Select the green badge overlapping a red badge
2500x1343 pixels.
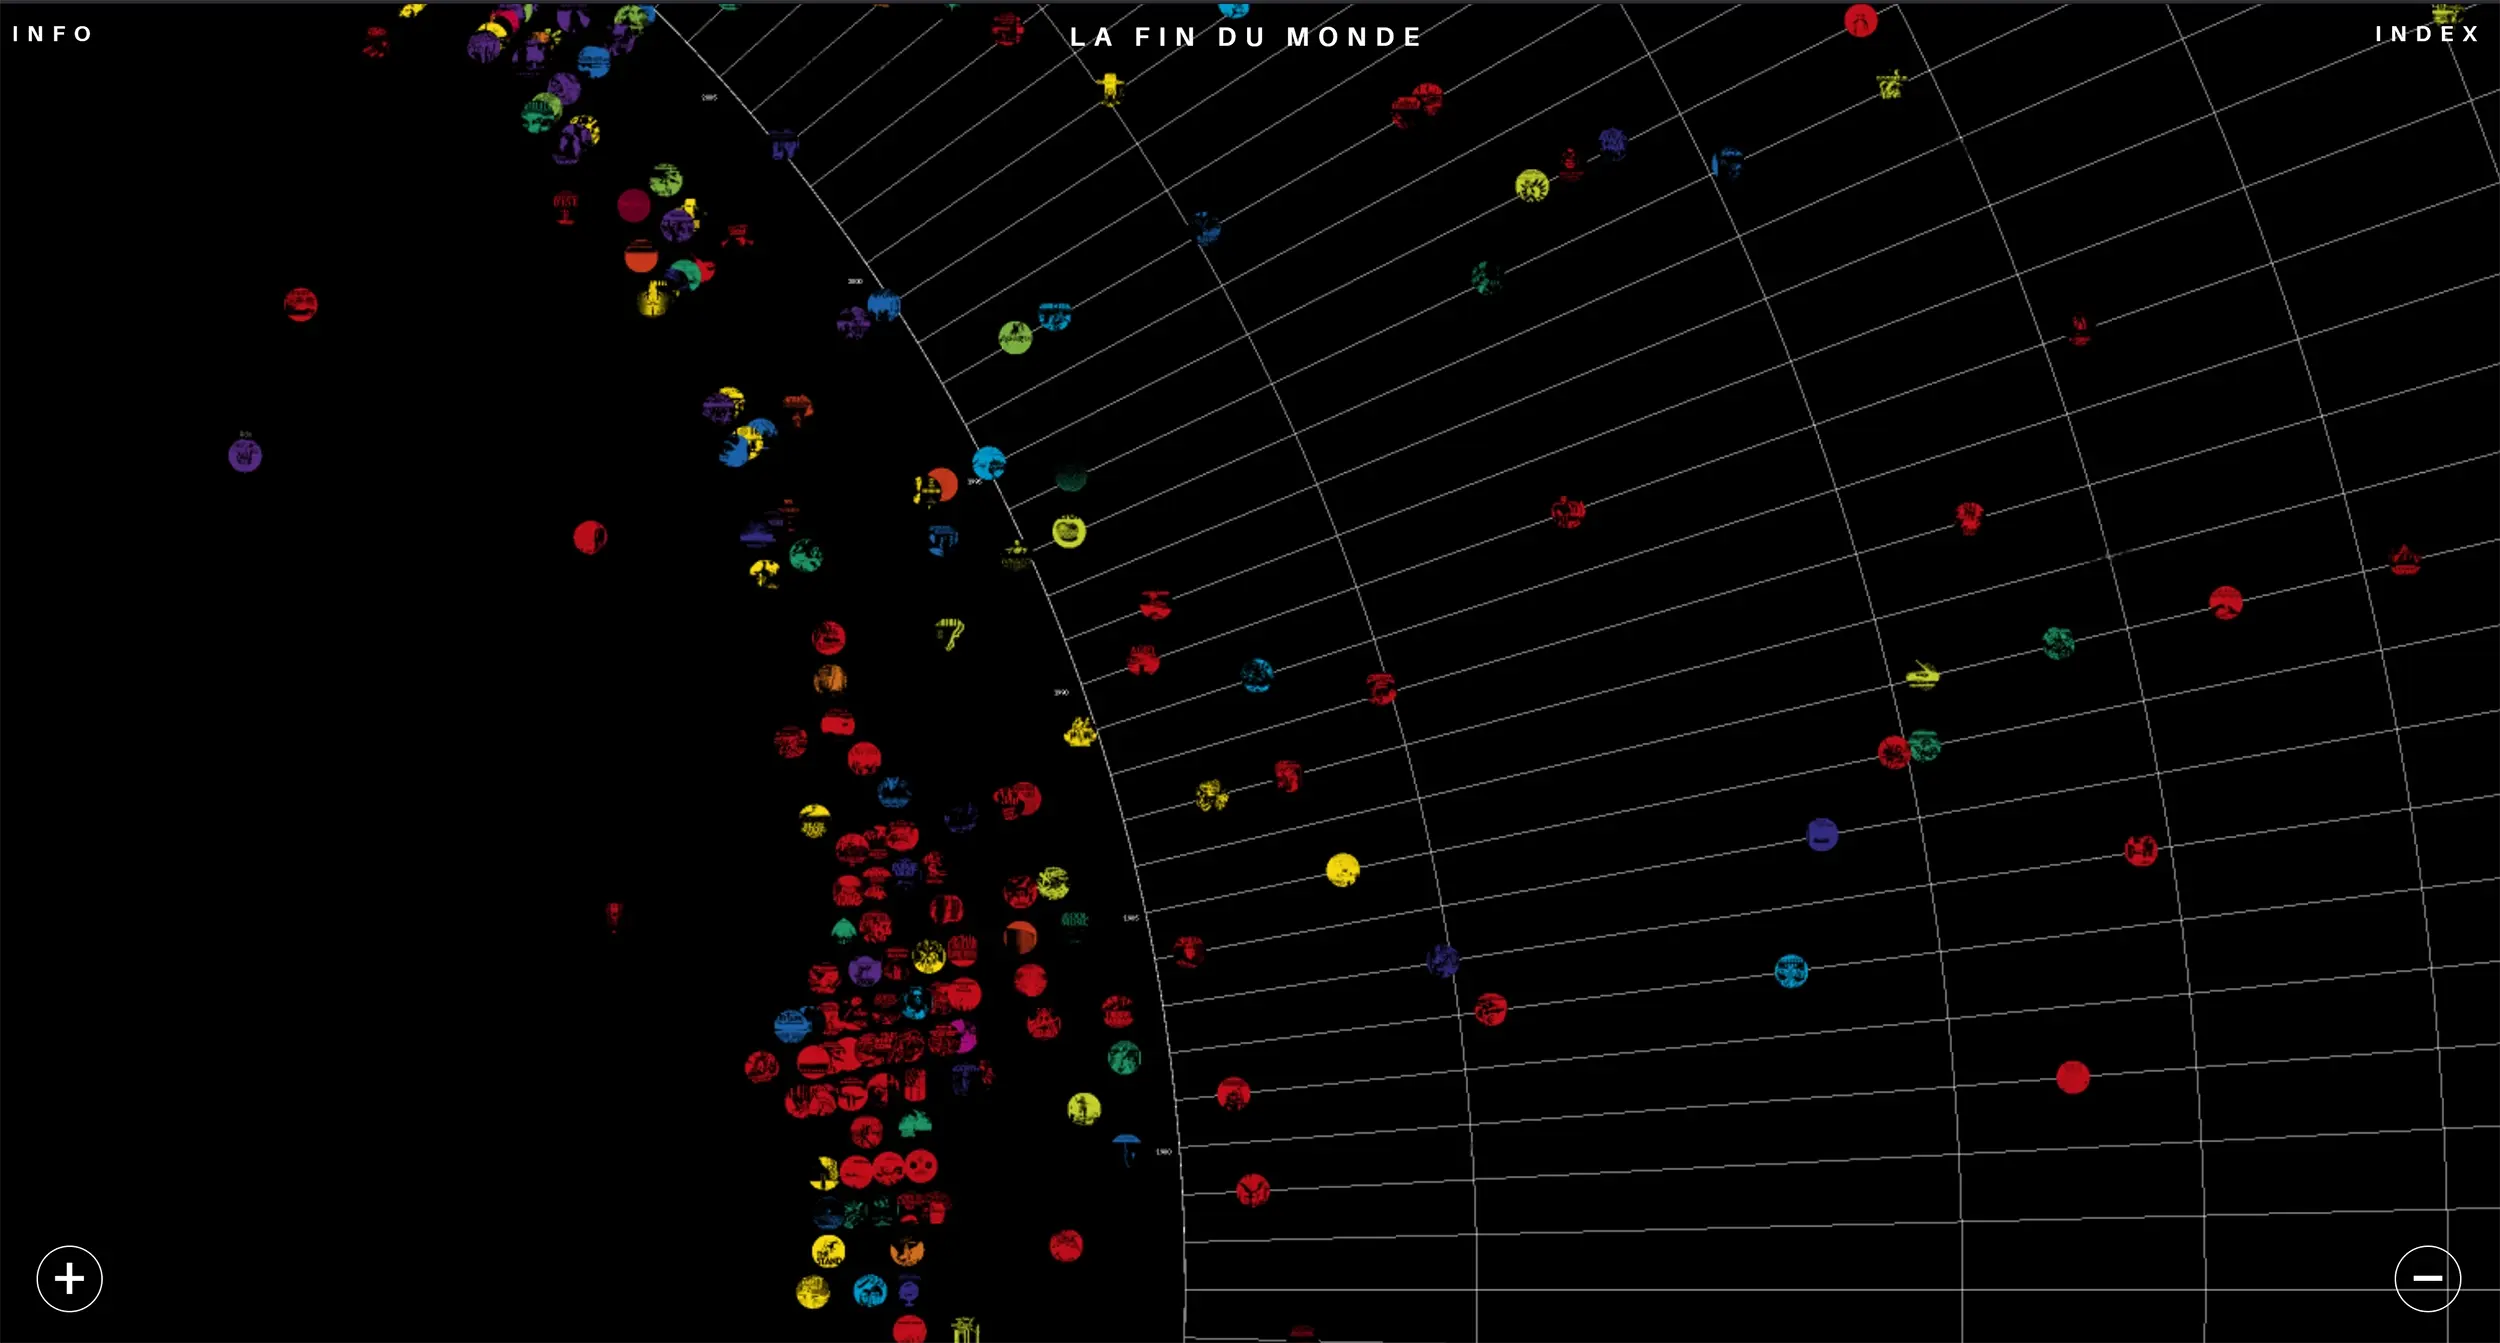[1925, 745]
